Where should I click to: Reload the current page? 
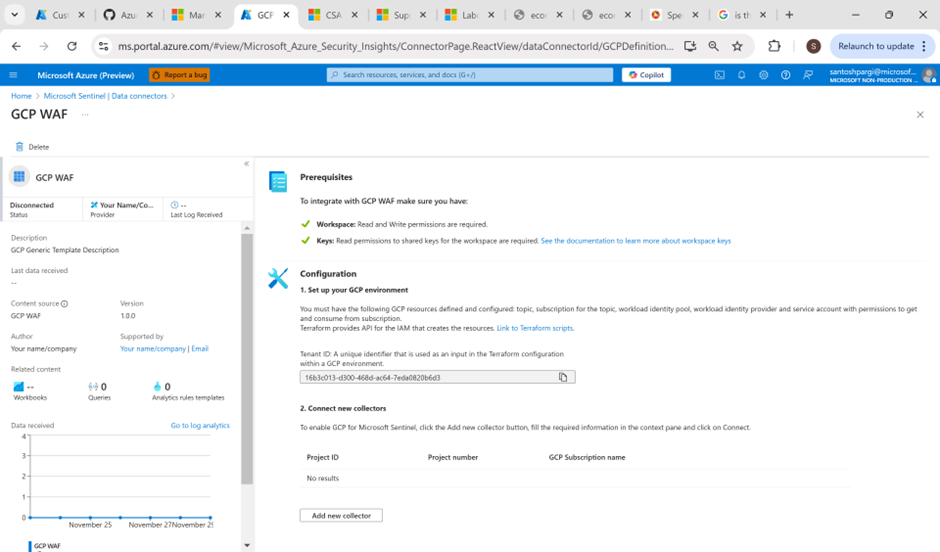[x=72, y=46]
